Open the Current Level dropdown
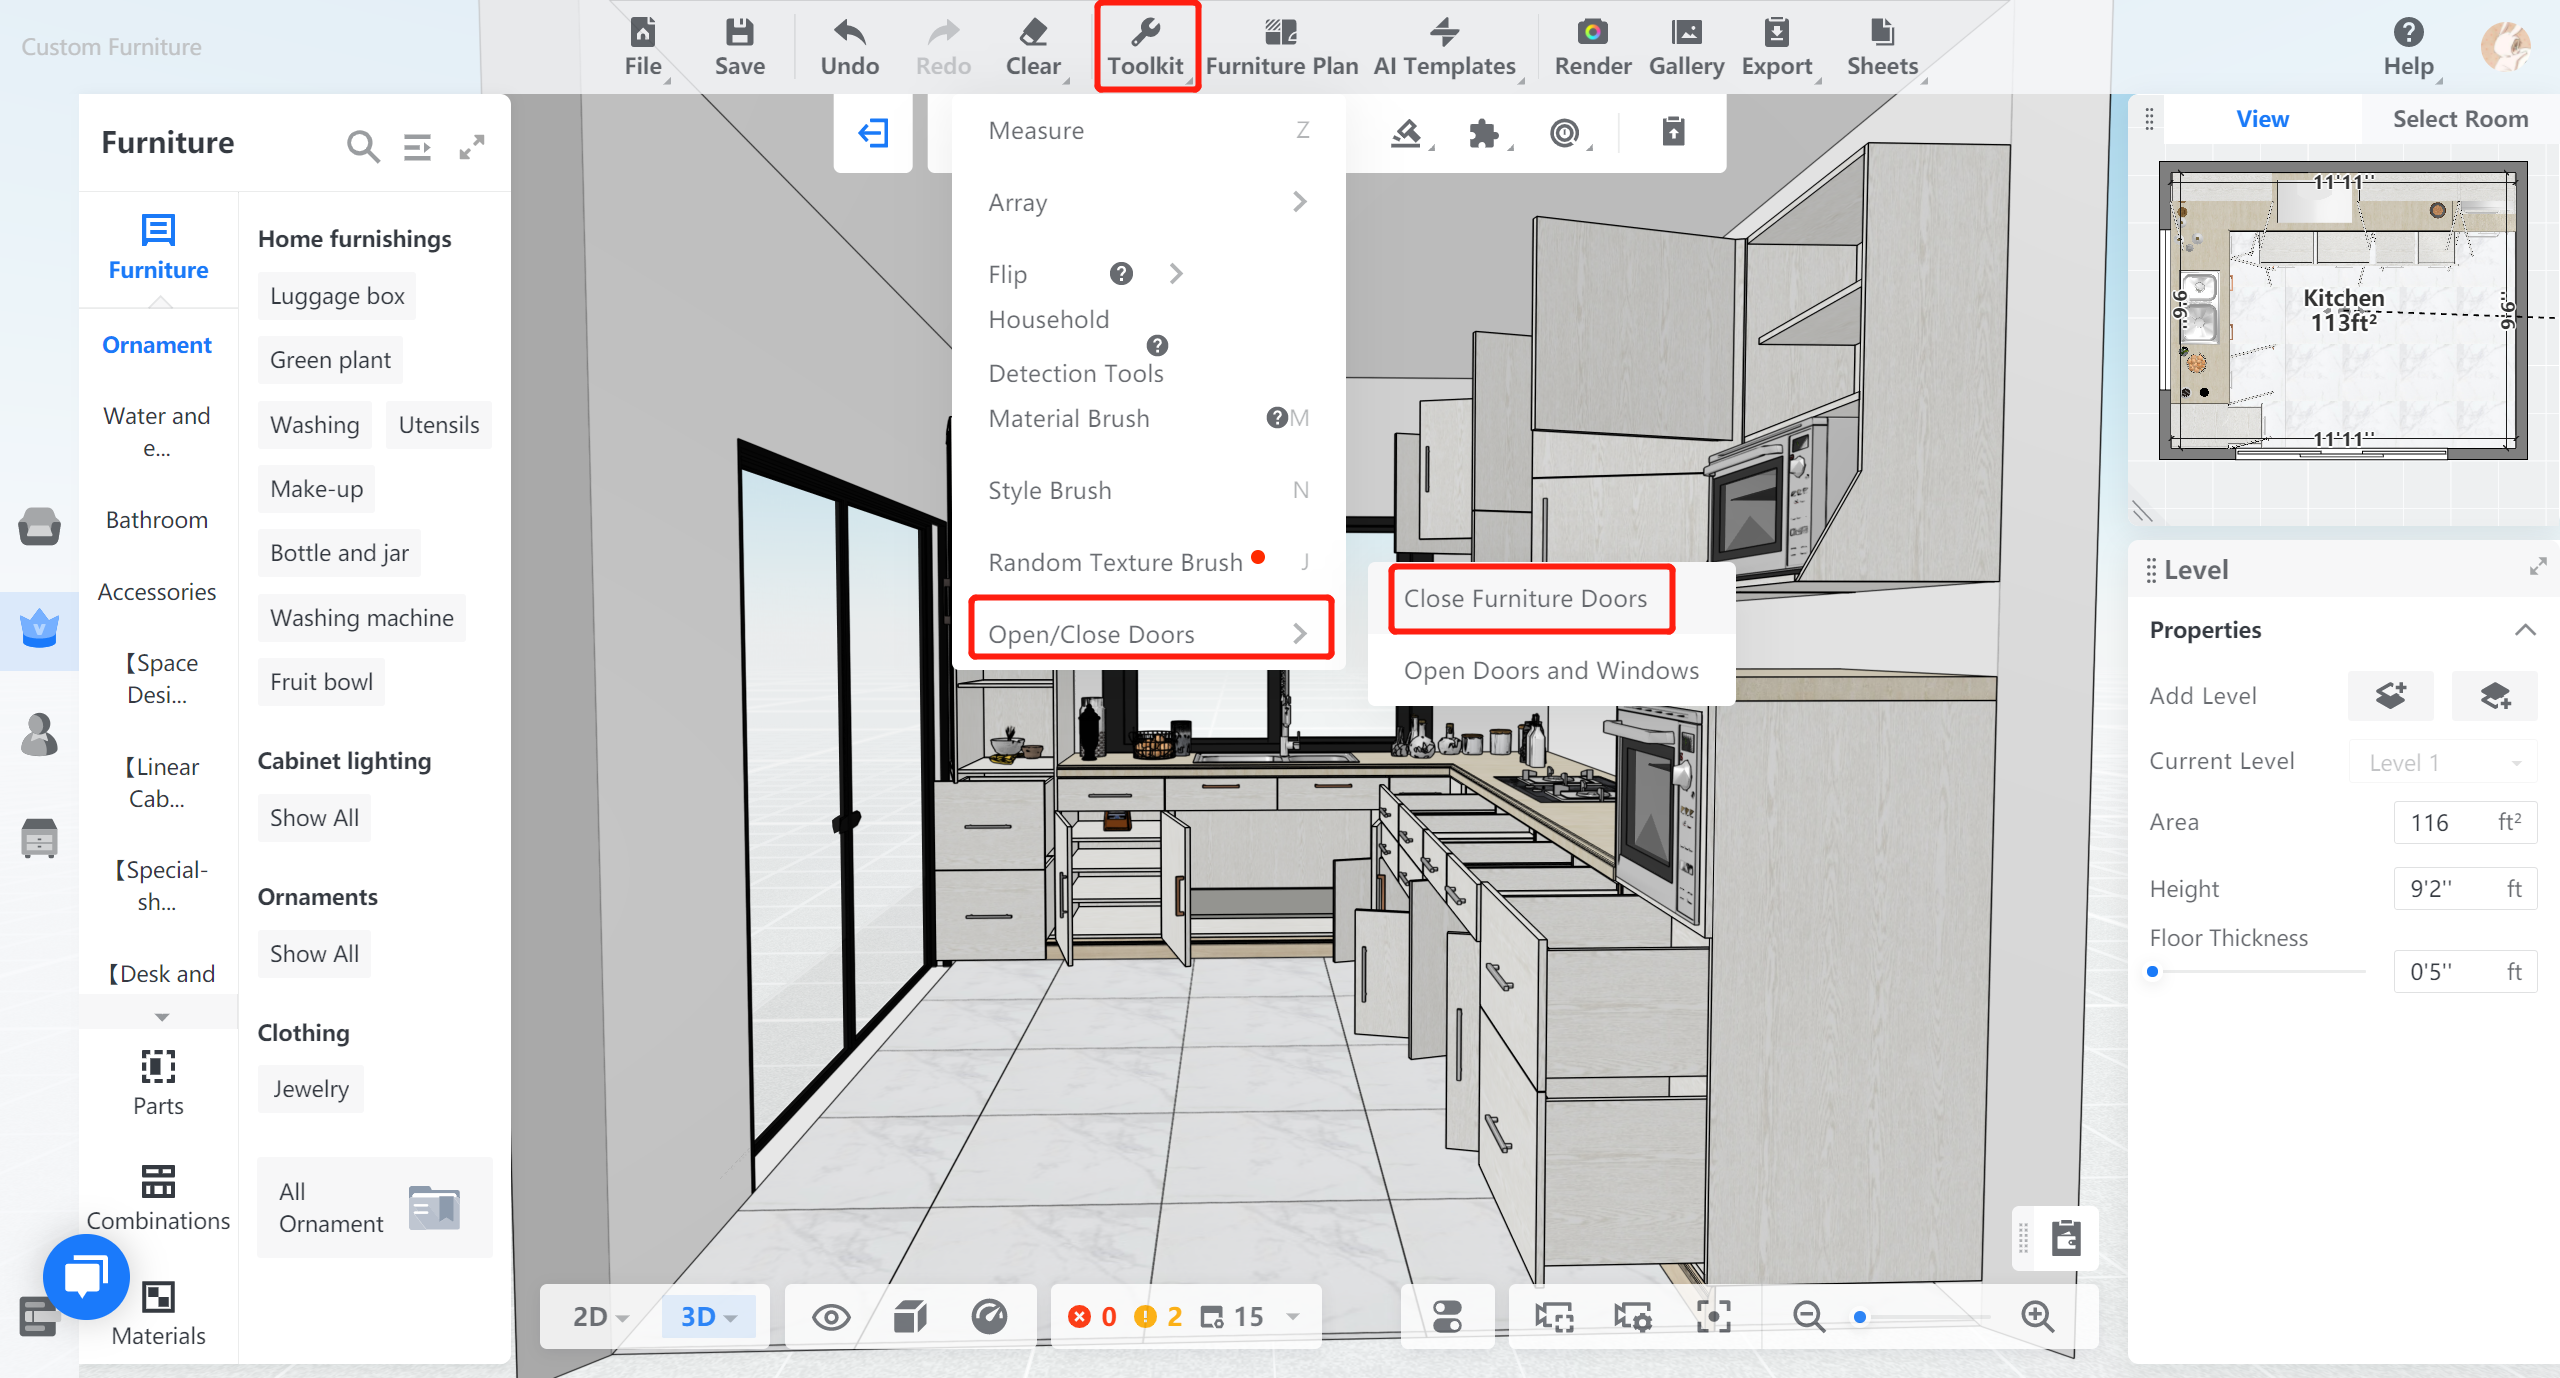Screen dimensions: 2560x1378 point(2443,762)
